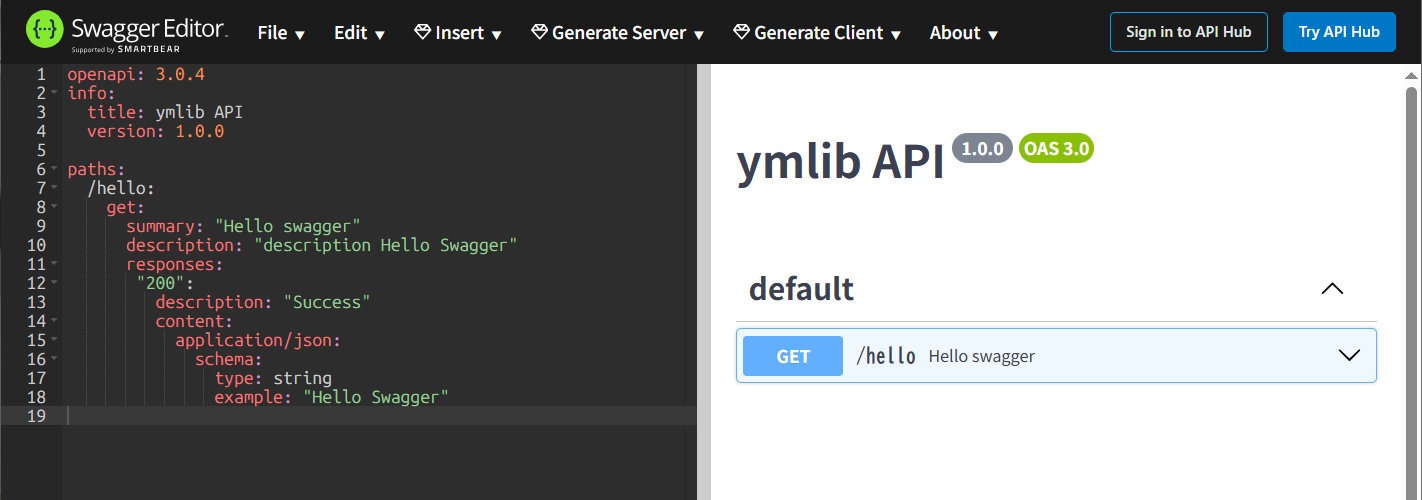This screenshot has height=500, width=1422.
Task: Expand the GET /hello operation chevron
Action: coord(1349,356)
